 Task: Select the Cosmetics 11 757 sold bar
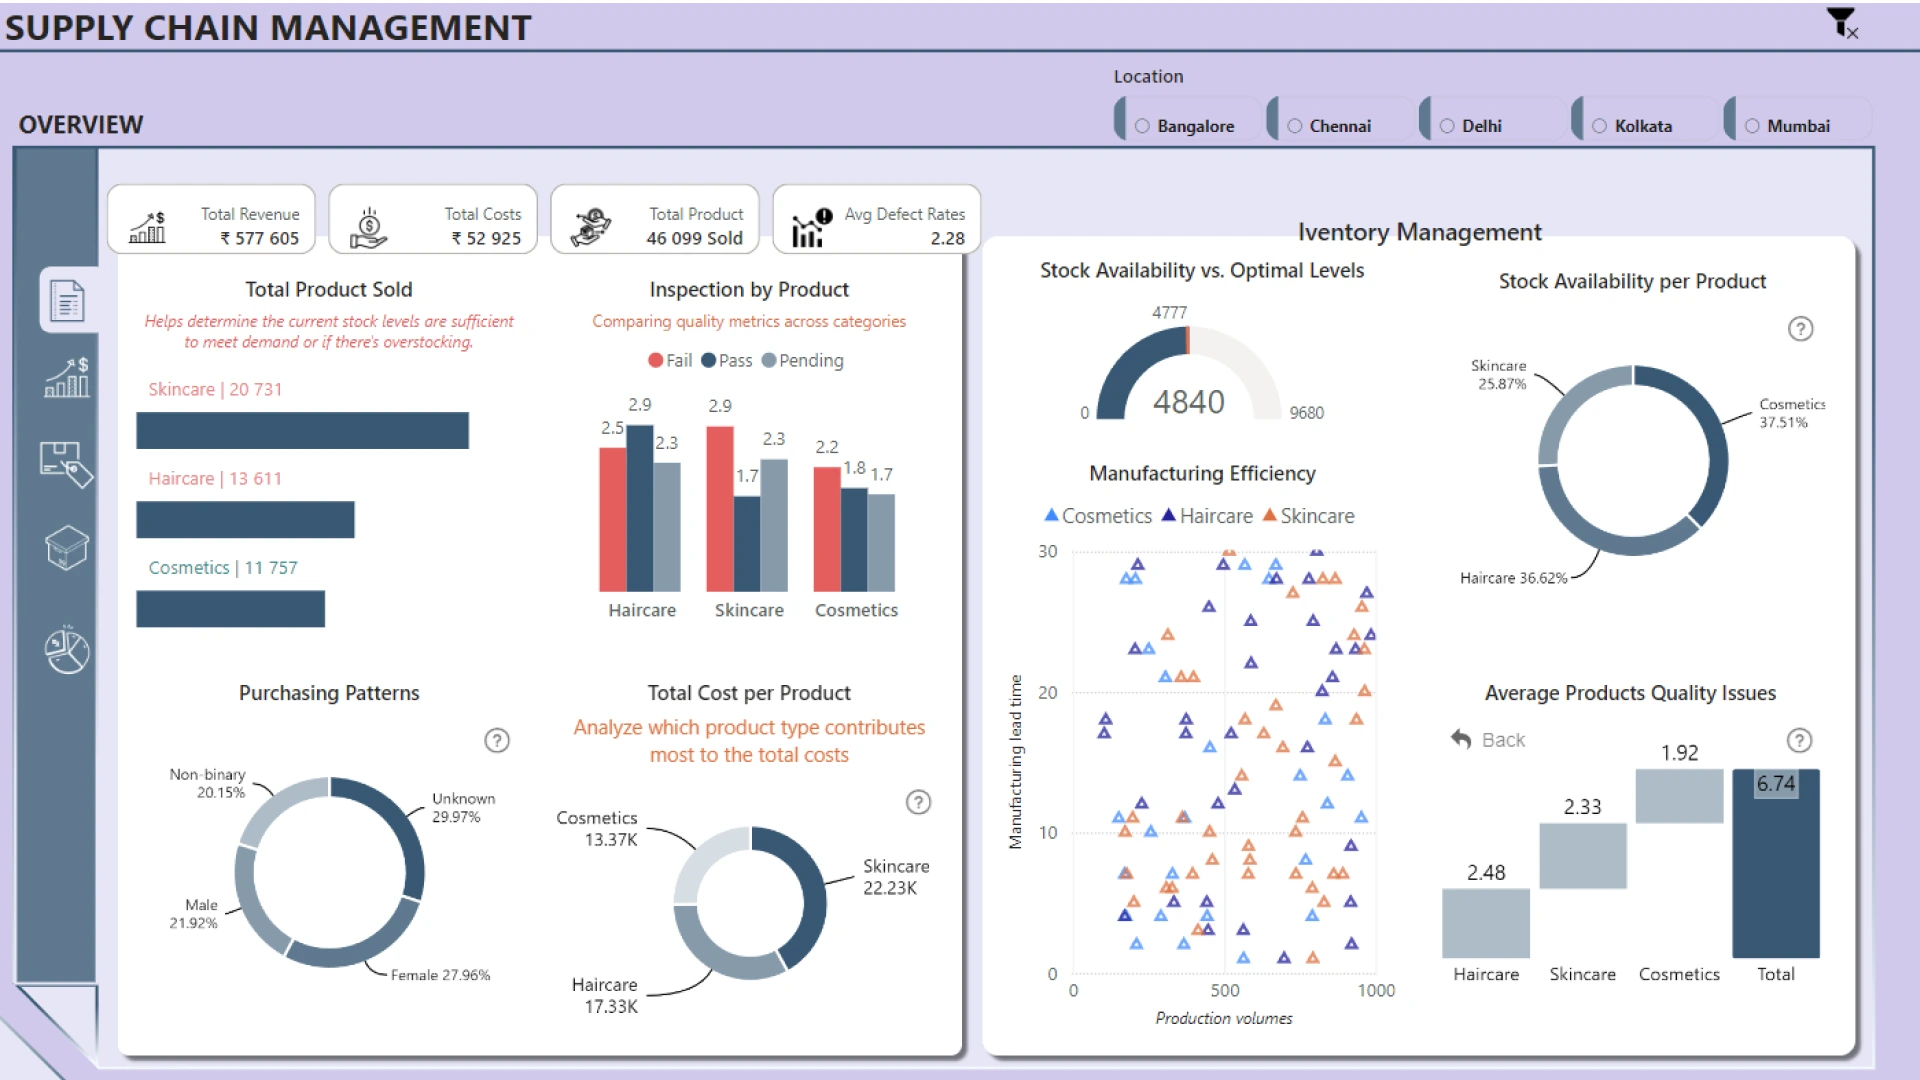point(230,609)
